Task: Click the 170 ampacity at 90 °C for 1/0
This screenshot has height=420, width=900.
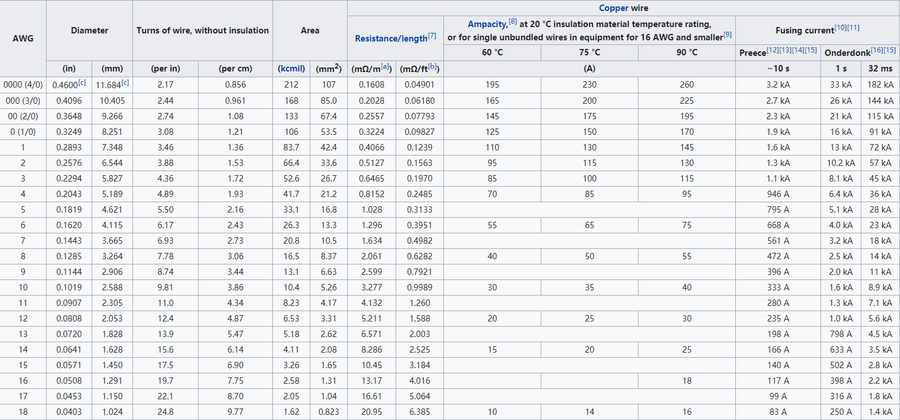Action: pos(686,131)
